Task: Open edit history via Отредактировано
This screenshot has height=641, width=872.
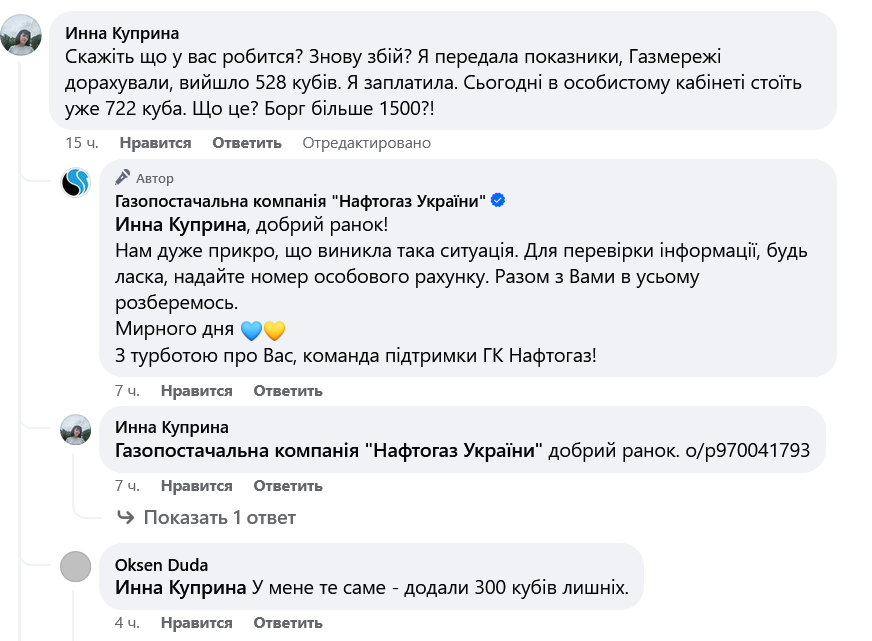Action: pyautogui.click(x=366, y=143)
